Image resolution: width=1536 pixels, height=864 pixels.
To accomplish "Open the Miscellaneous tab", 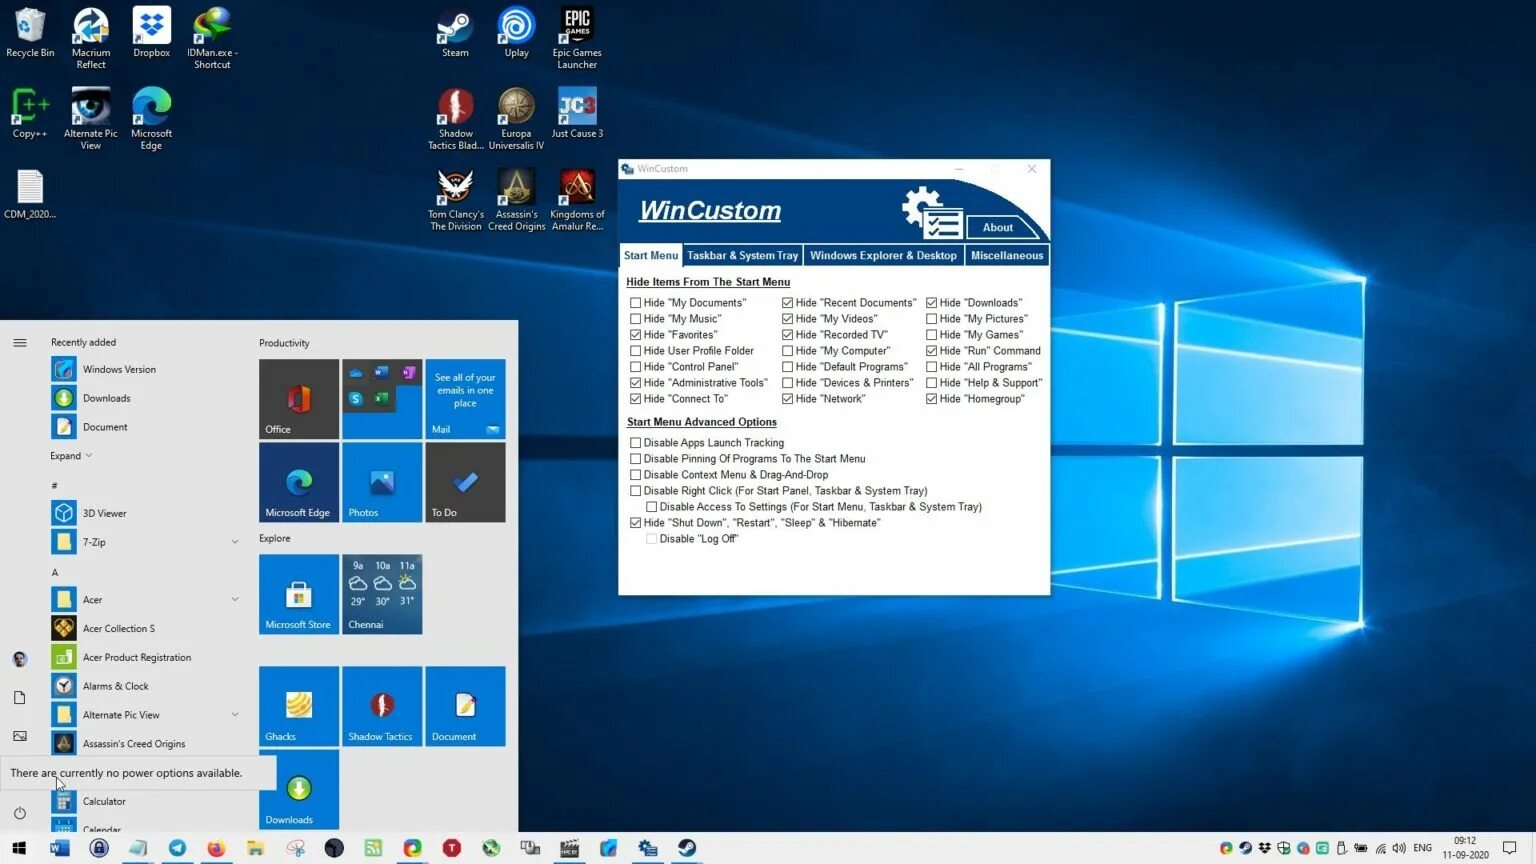I will click(x=1007, y=256).
